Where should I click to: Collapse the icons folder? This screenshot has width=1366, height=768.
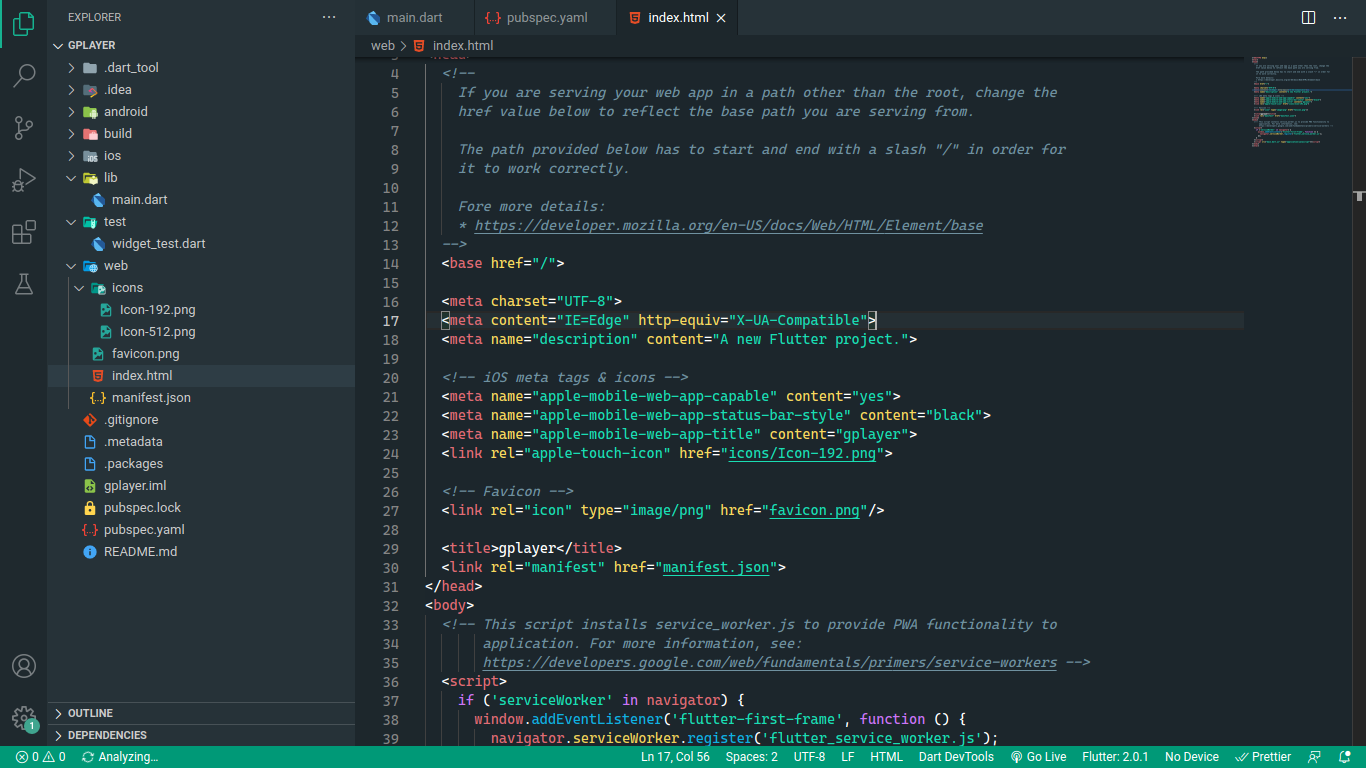tap(80, 288)
